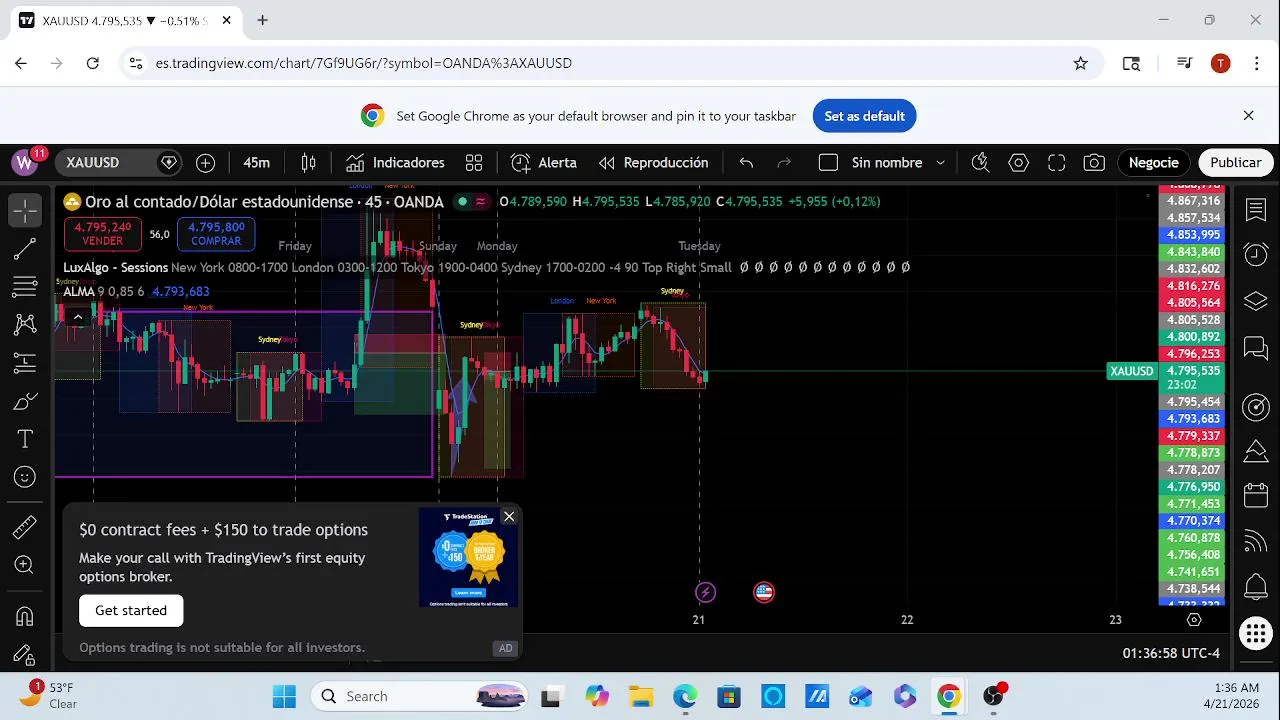Create an Alerta

(x=543, y=162)
